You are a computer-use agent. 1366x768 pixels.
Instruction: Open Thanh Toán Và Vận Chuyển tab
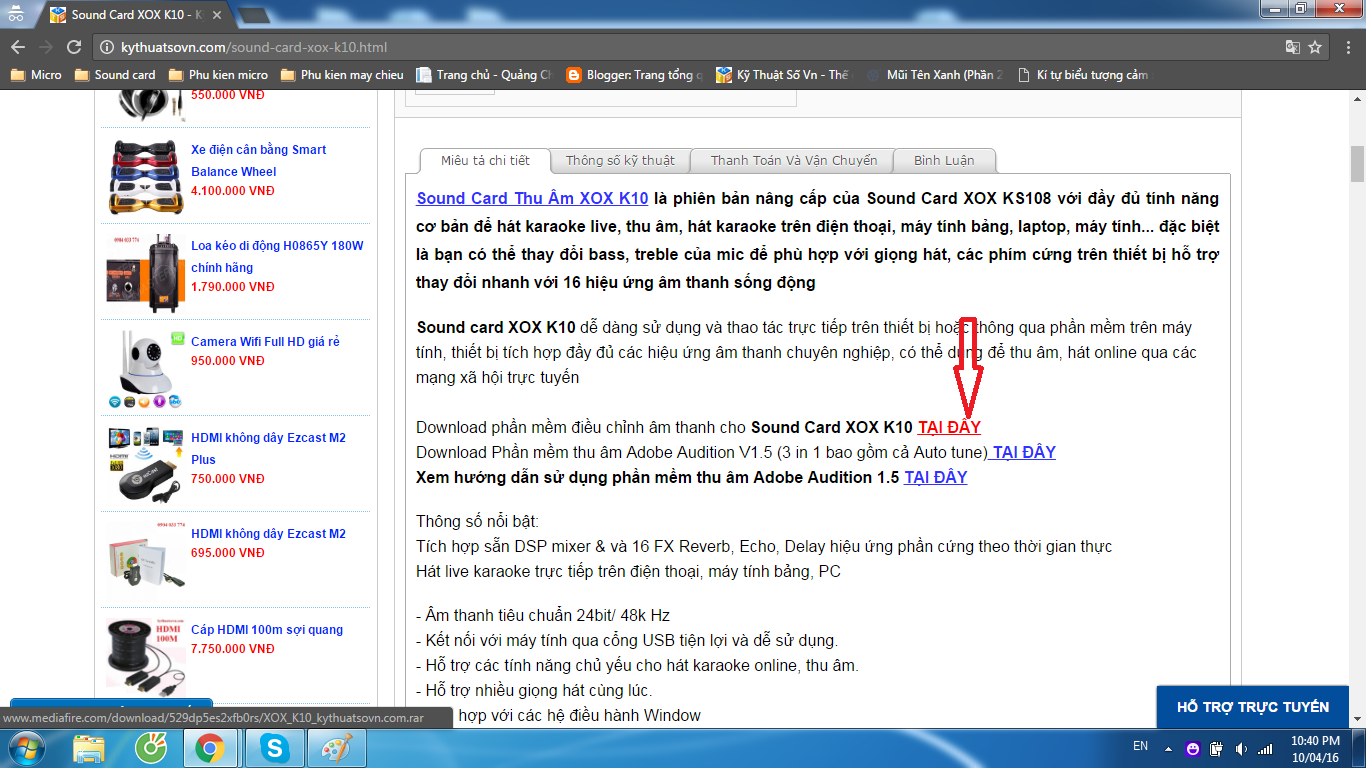[x=794, y=160]
